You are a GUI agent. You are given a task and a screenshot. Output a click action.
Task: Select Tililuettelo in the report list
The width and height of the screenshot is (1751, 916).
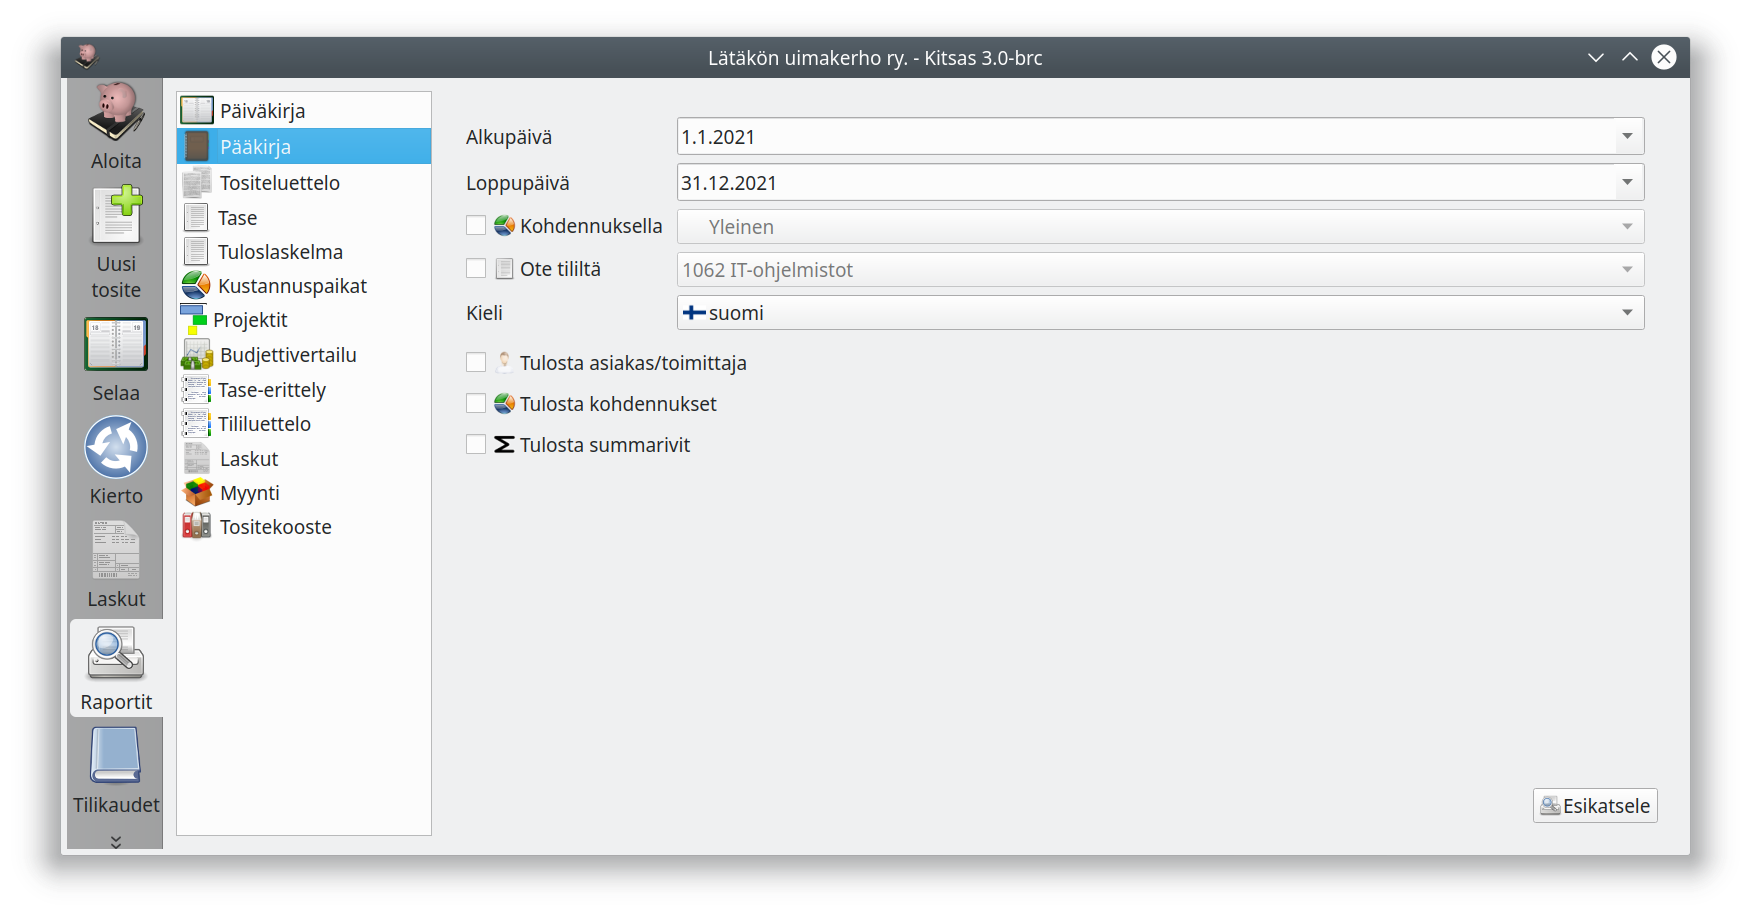pyautogui.click(x=304, y=423)
